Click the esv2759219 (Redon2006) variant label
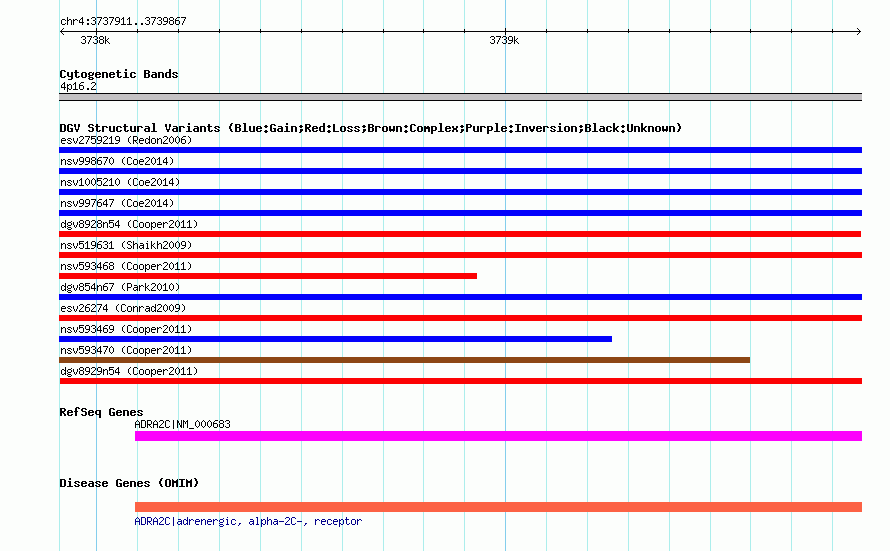The width and height of the screenshot is (890, 551). [x=126, y=140]
